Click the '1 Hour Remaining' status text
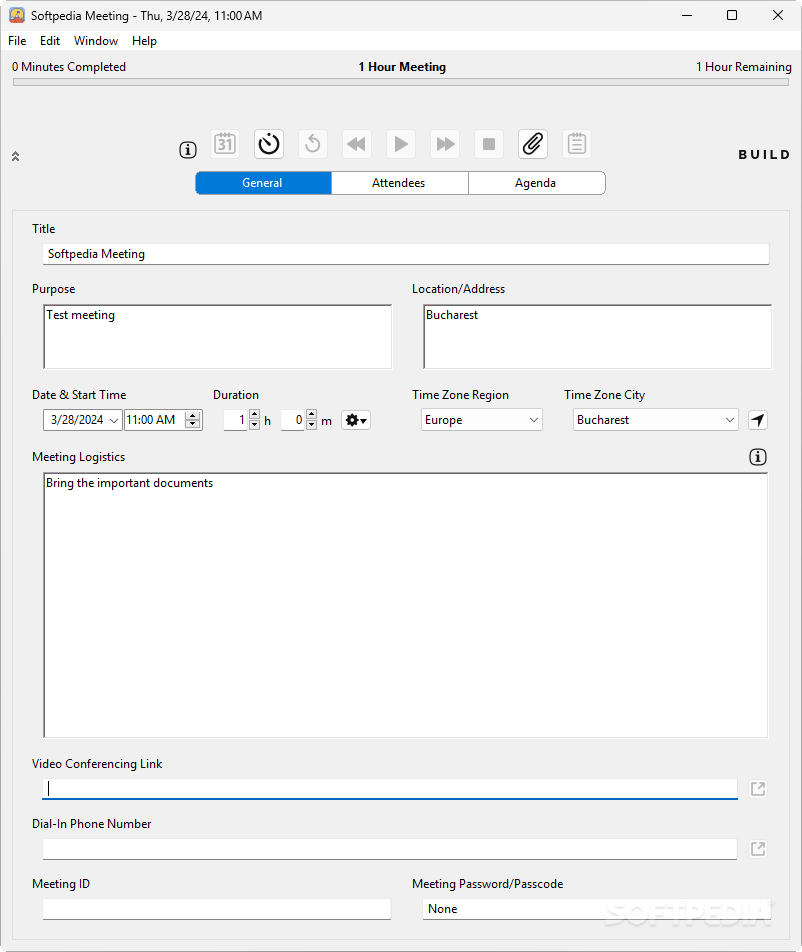The image size is (802, 952). [x=744, y=67]
